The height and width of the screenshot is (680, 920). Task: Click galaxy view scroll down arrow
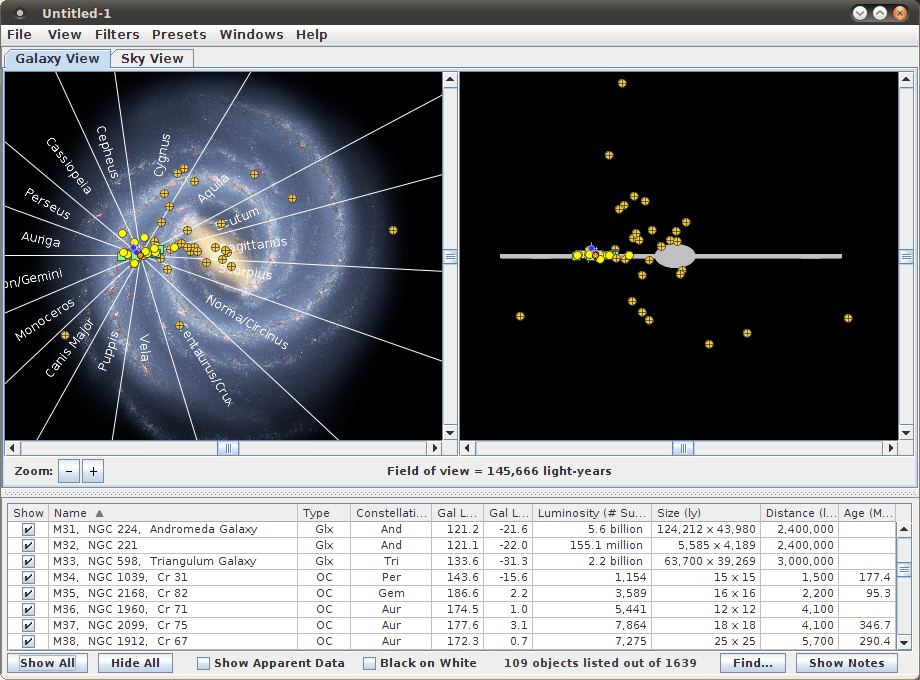450,433
